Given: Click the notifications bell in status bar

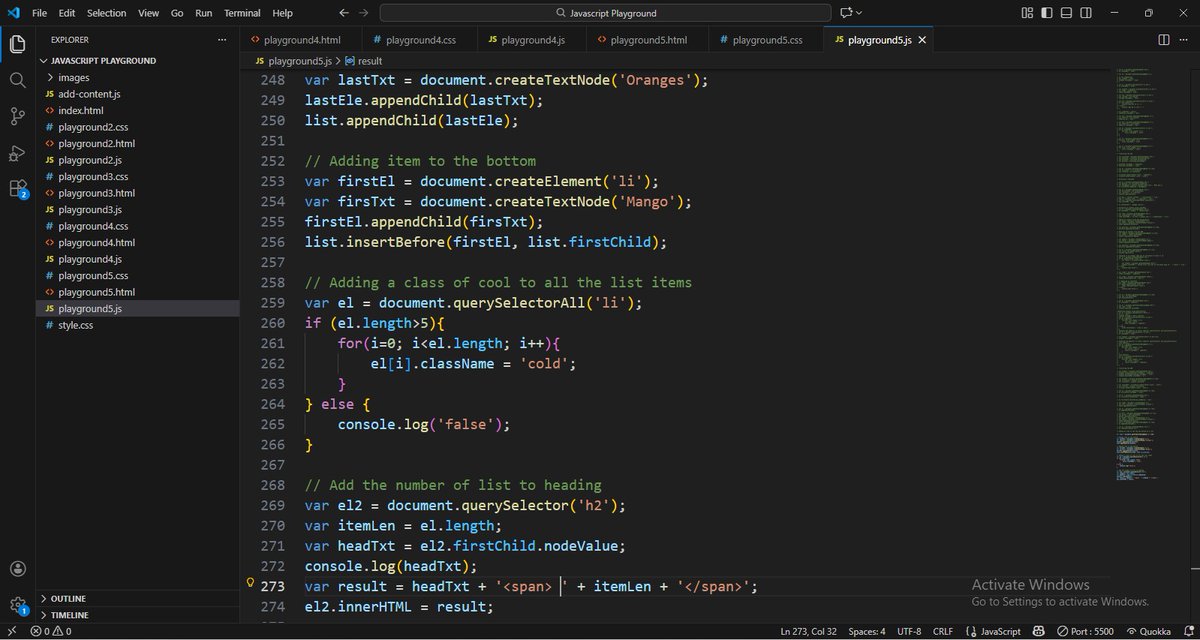Looking at the screenshot, I should coord(1187,631).
